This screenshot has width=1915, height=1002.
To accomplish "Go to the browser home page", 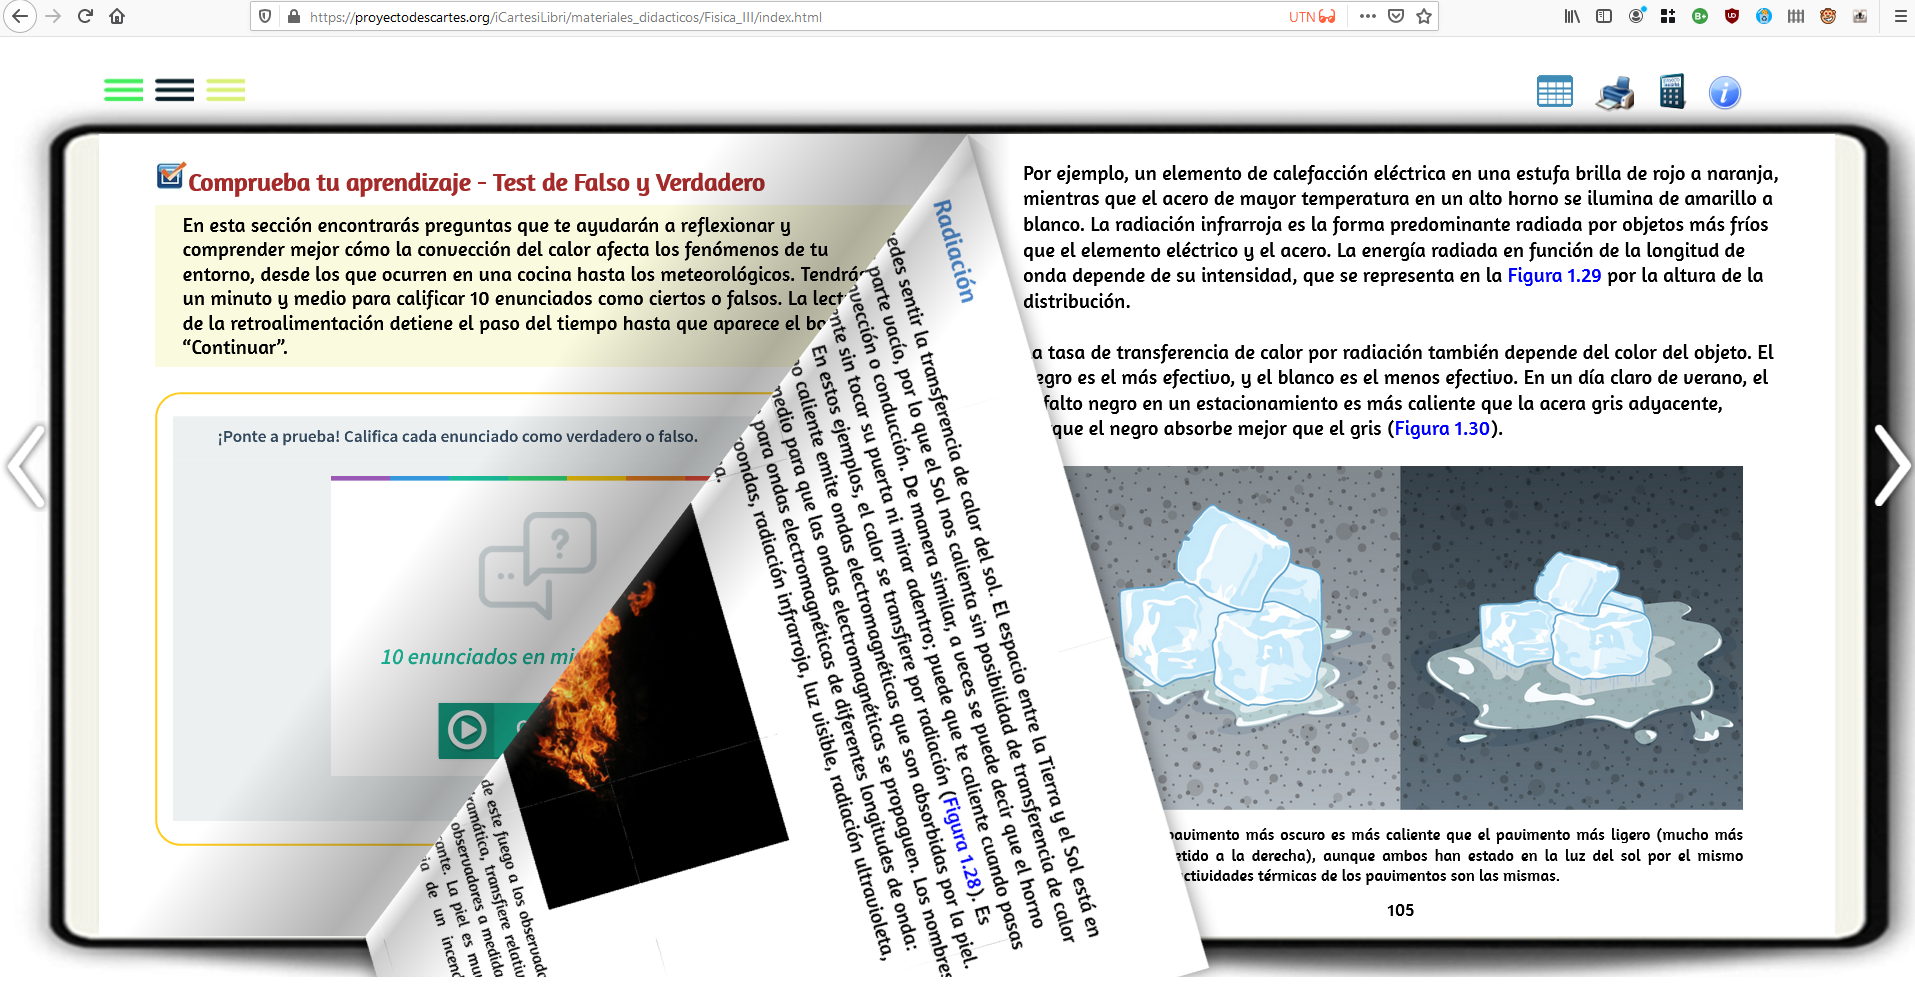I will 117,16.
